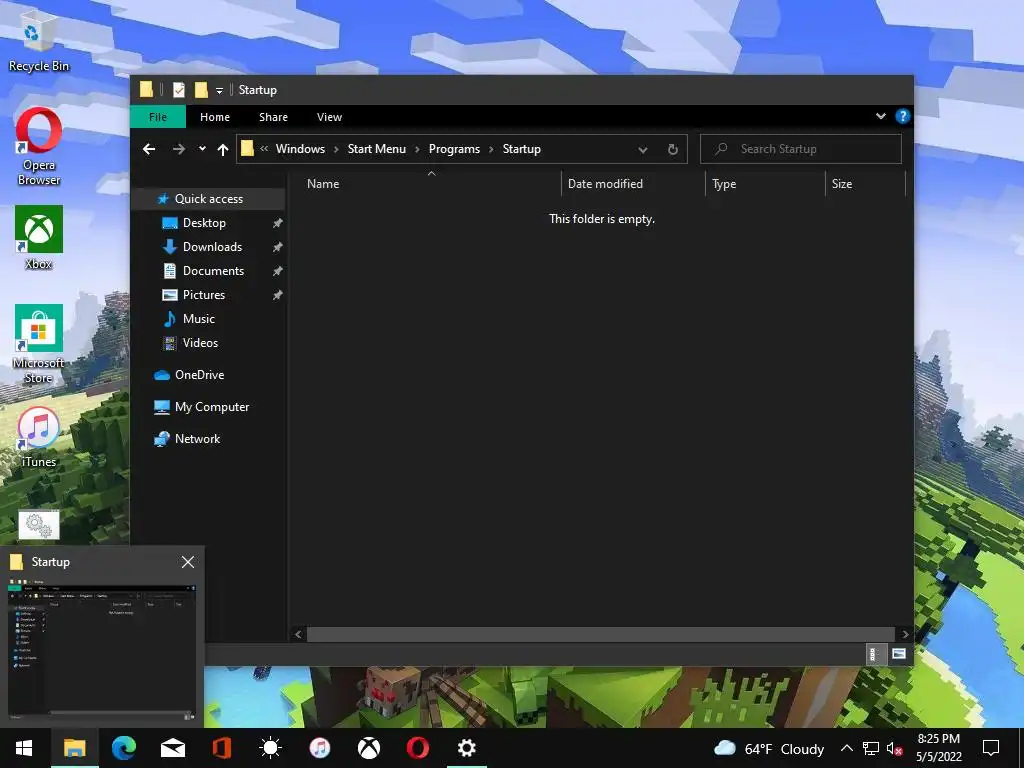This screenshot has height=768, width=1024.
Task: Select the Xbox desktop shortcut
Action: (x=39, y=238)
